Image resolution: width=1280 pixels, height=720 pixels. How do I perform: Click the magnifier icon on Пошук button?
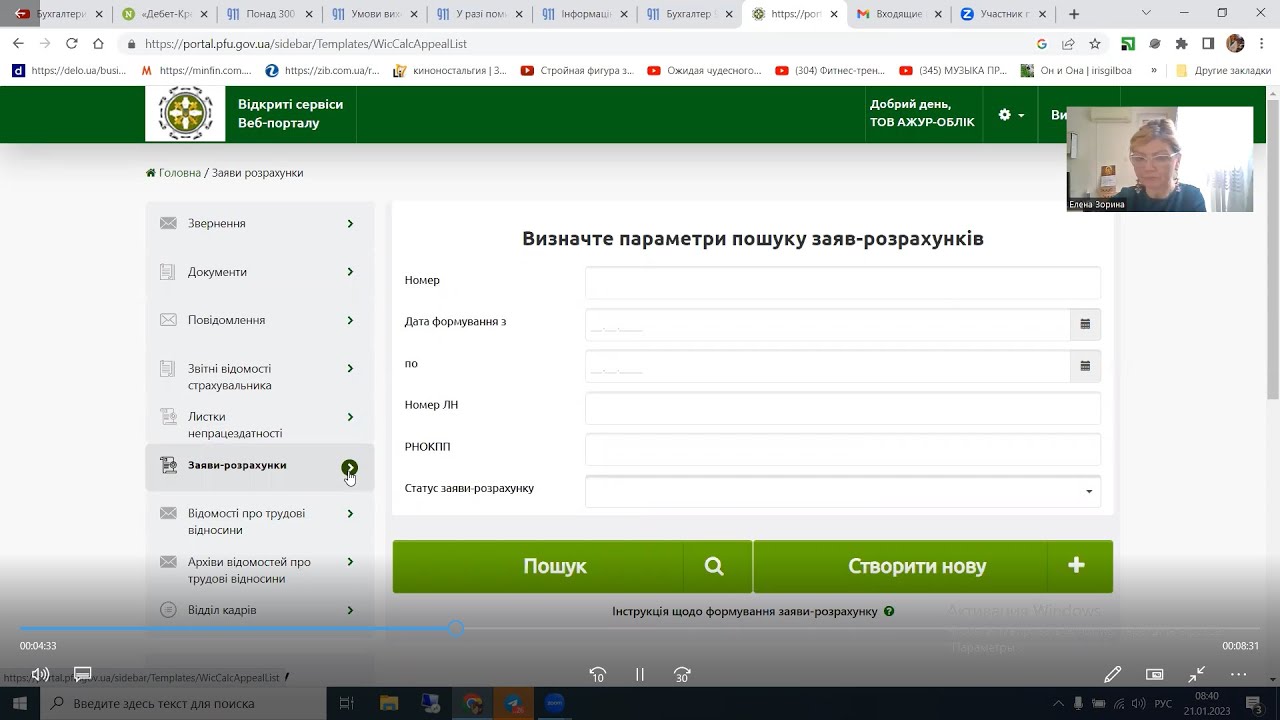tap(714, 566)
